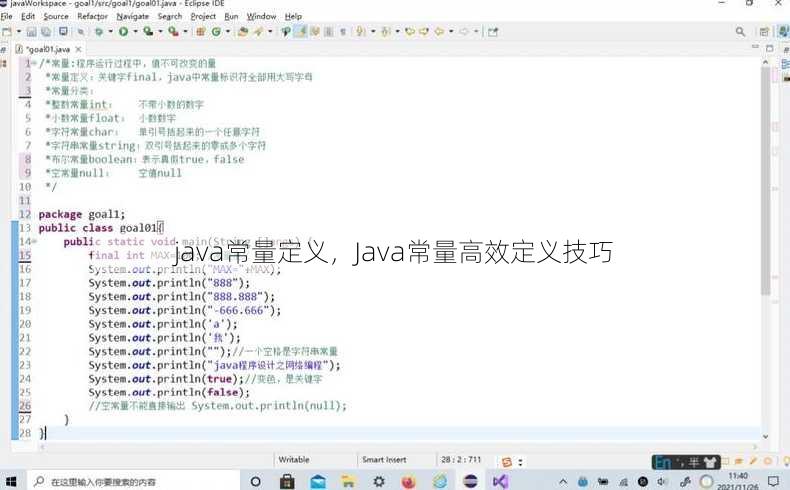This screenshot has height=490, width=790.
Task: Expand the Run configurations dropdown
Action: tap(135, 32)
